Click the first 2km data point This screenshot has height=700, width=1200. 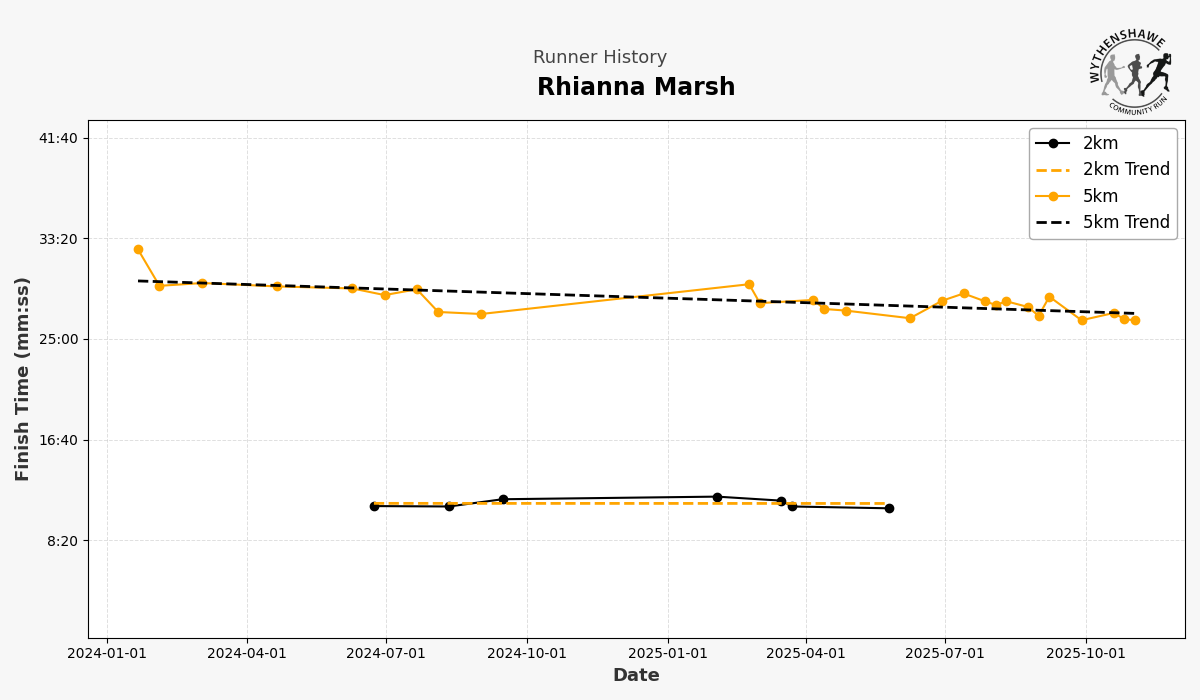click(x=374, y=506)
